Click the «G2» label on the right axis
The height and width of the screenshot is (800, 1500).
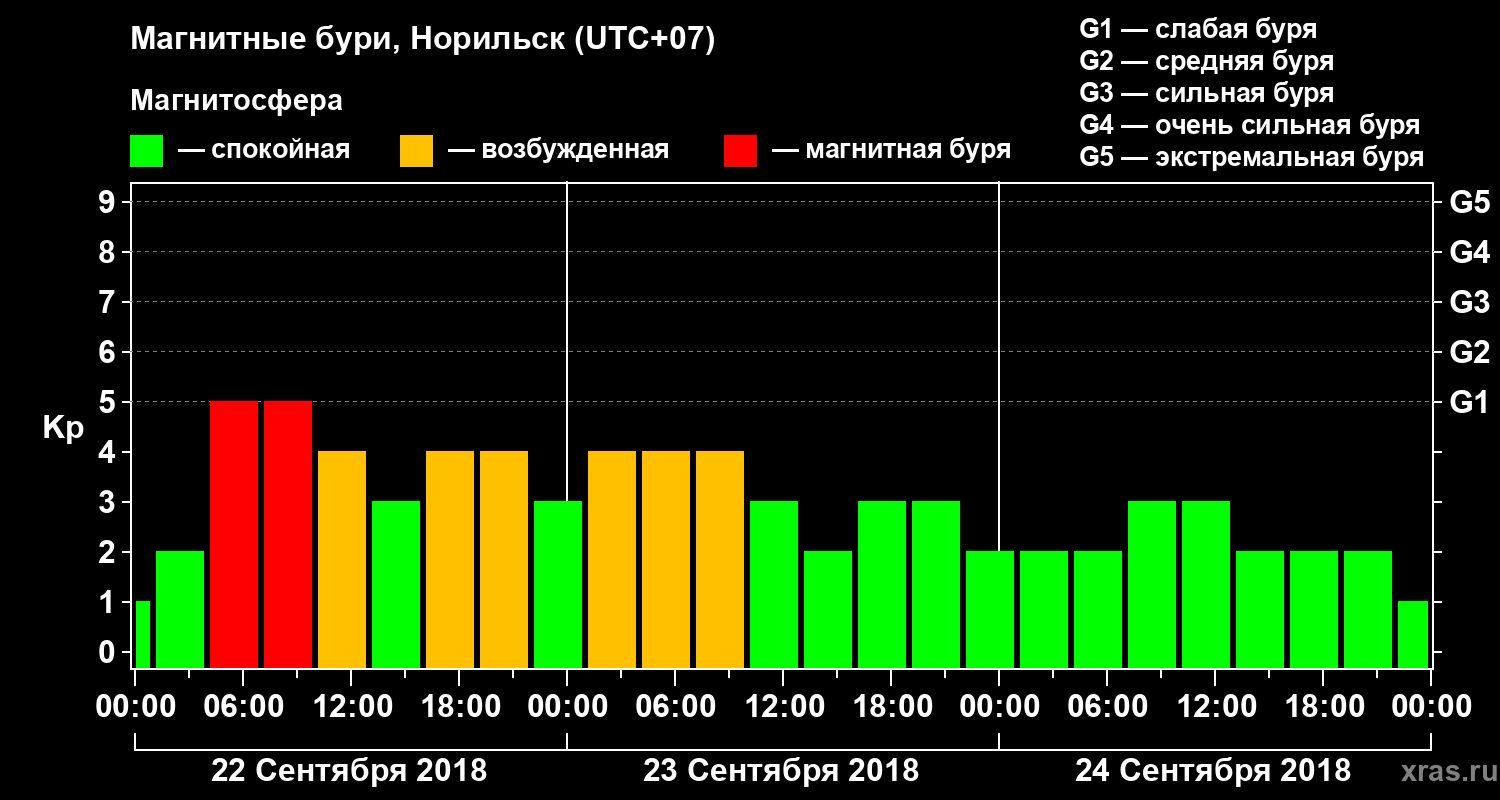1470,352
